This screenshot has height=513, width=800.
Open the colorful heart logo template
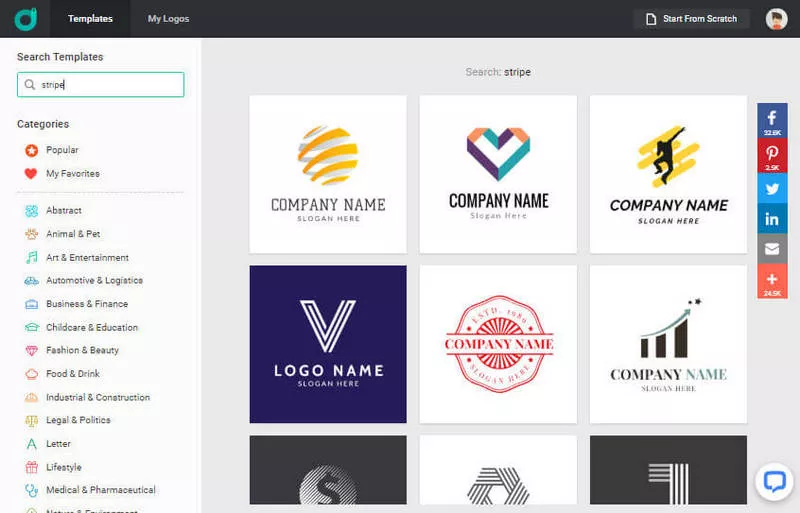coord(498,174)
